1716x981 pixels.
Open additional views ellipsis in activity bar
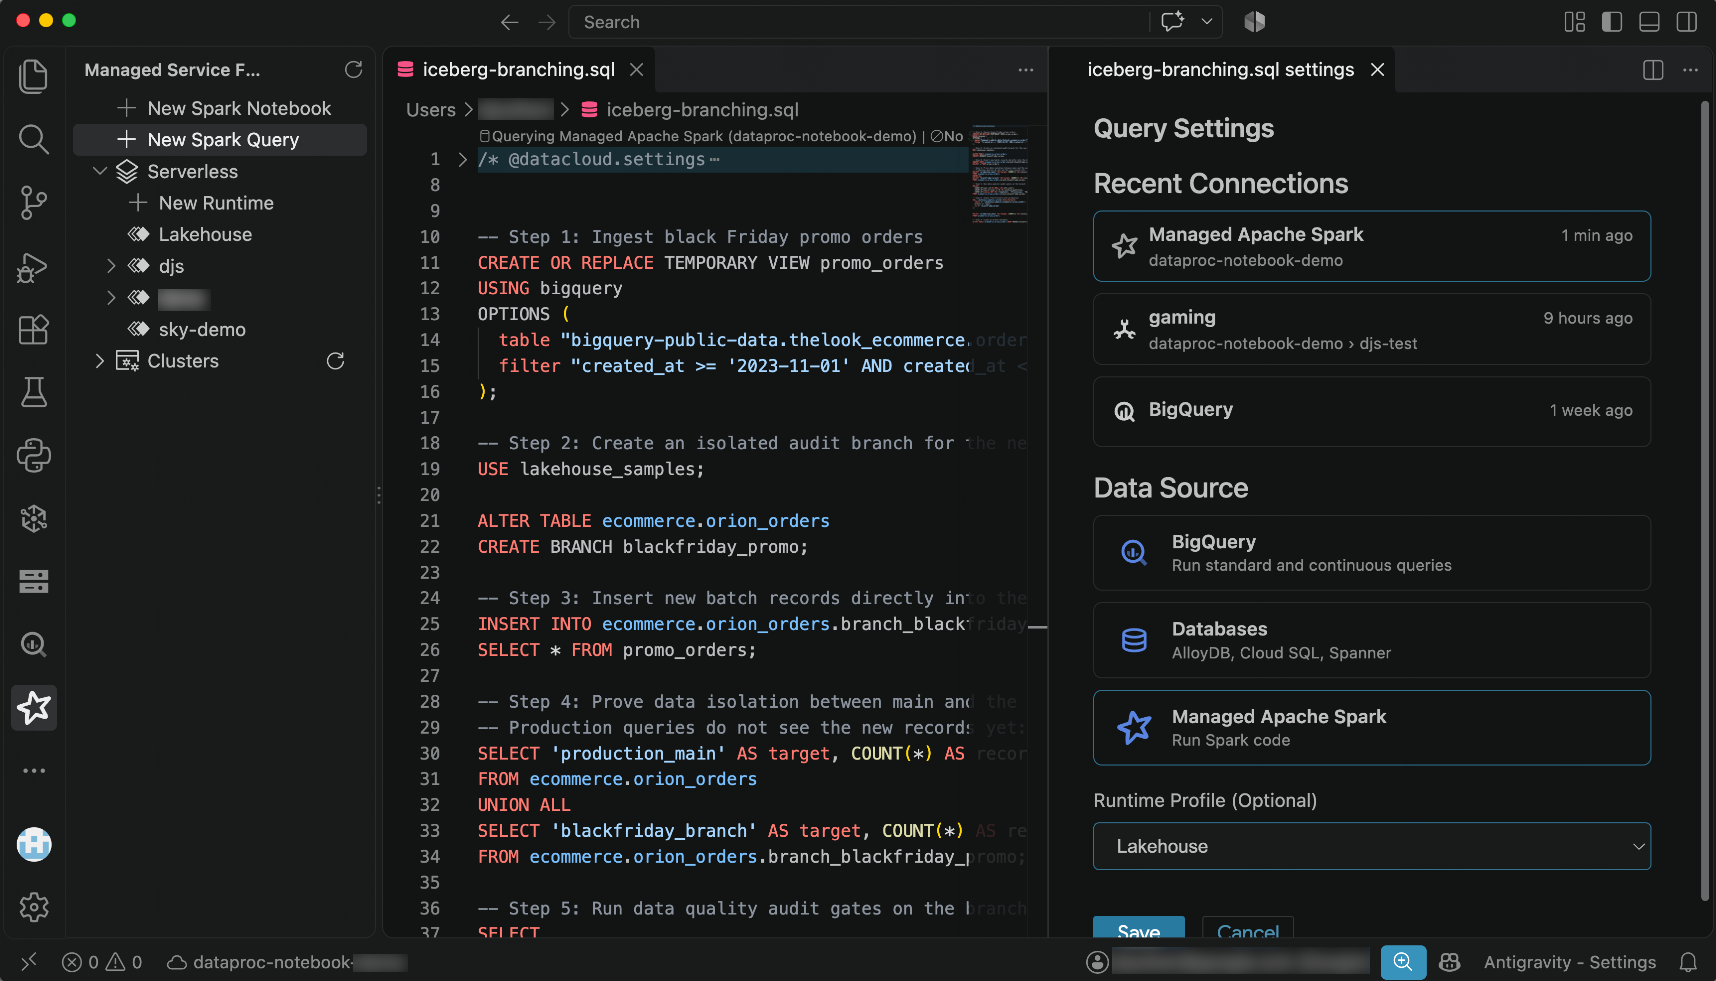(x=33, y=771)
